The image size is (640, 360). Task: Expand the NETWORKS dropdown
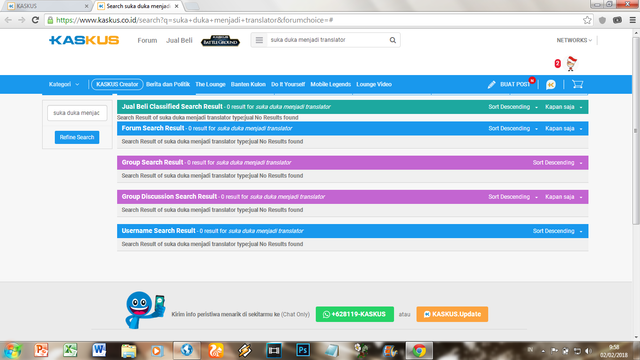click(x=574, y=40)
